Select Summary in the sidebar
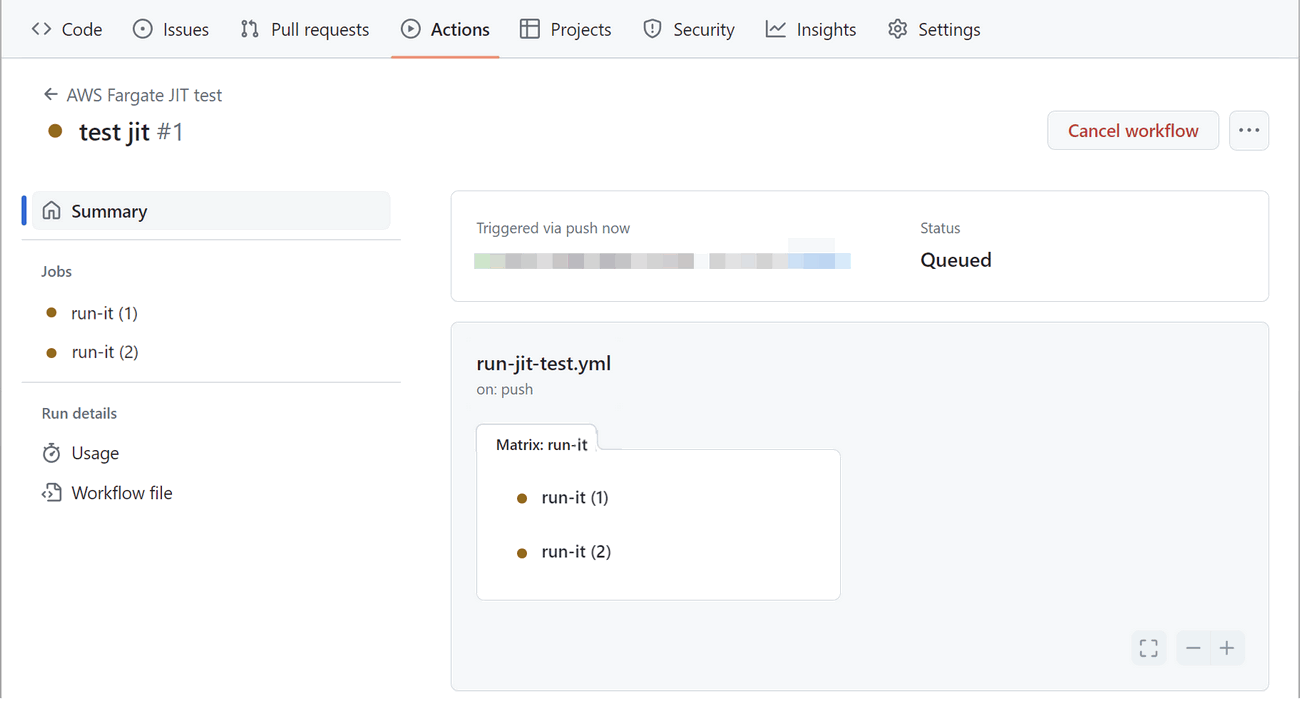This screenshot has width=1300, height=704. [x=211, y=211]
